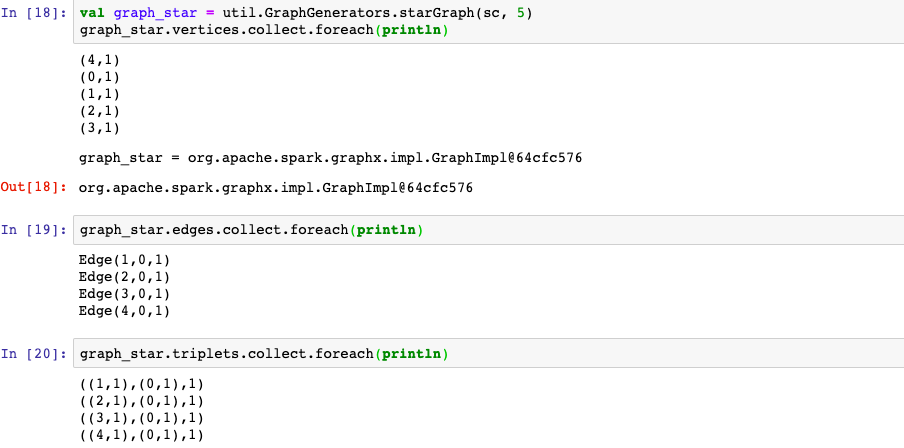Click the println keyword in cell 19
Screen dimensions: 904x448
point(386,230)
